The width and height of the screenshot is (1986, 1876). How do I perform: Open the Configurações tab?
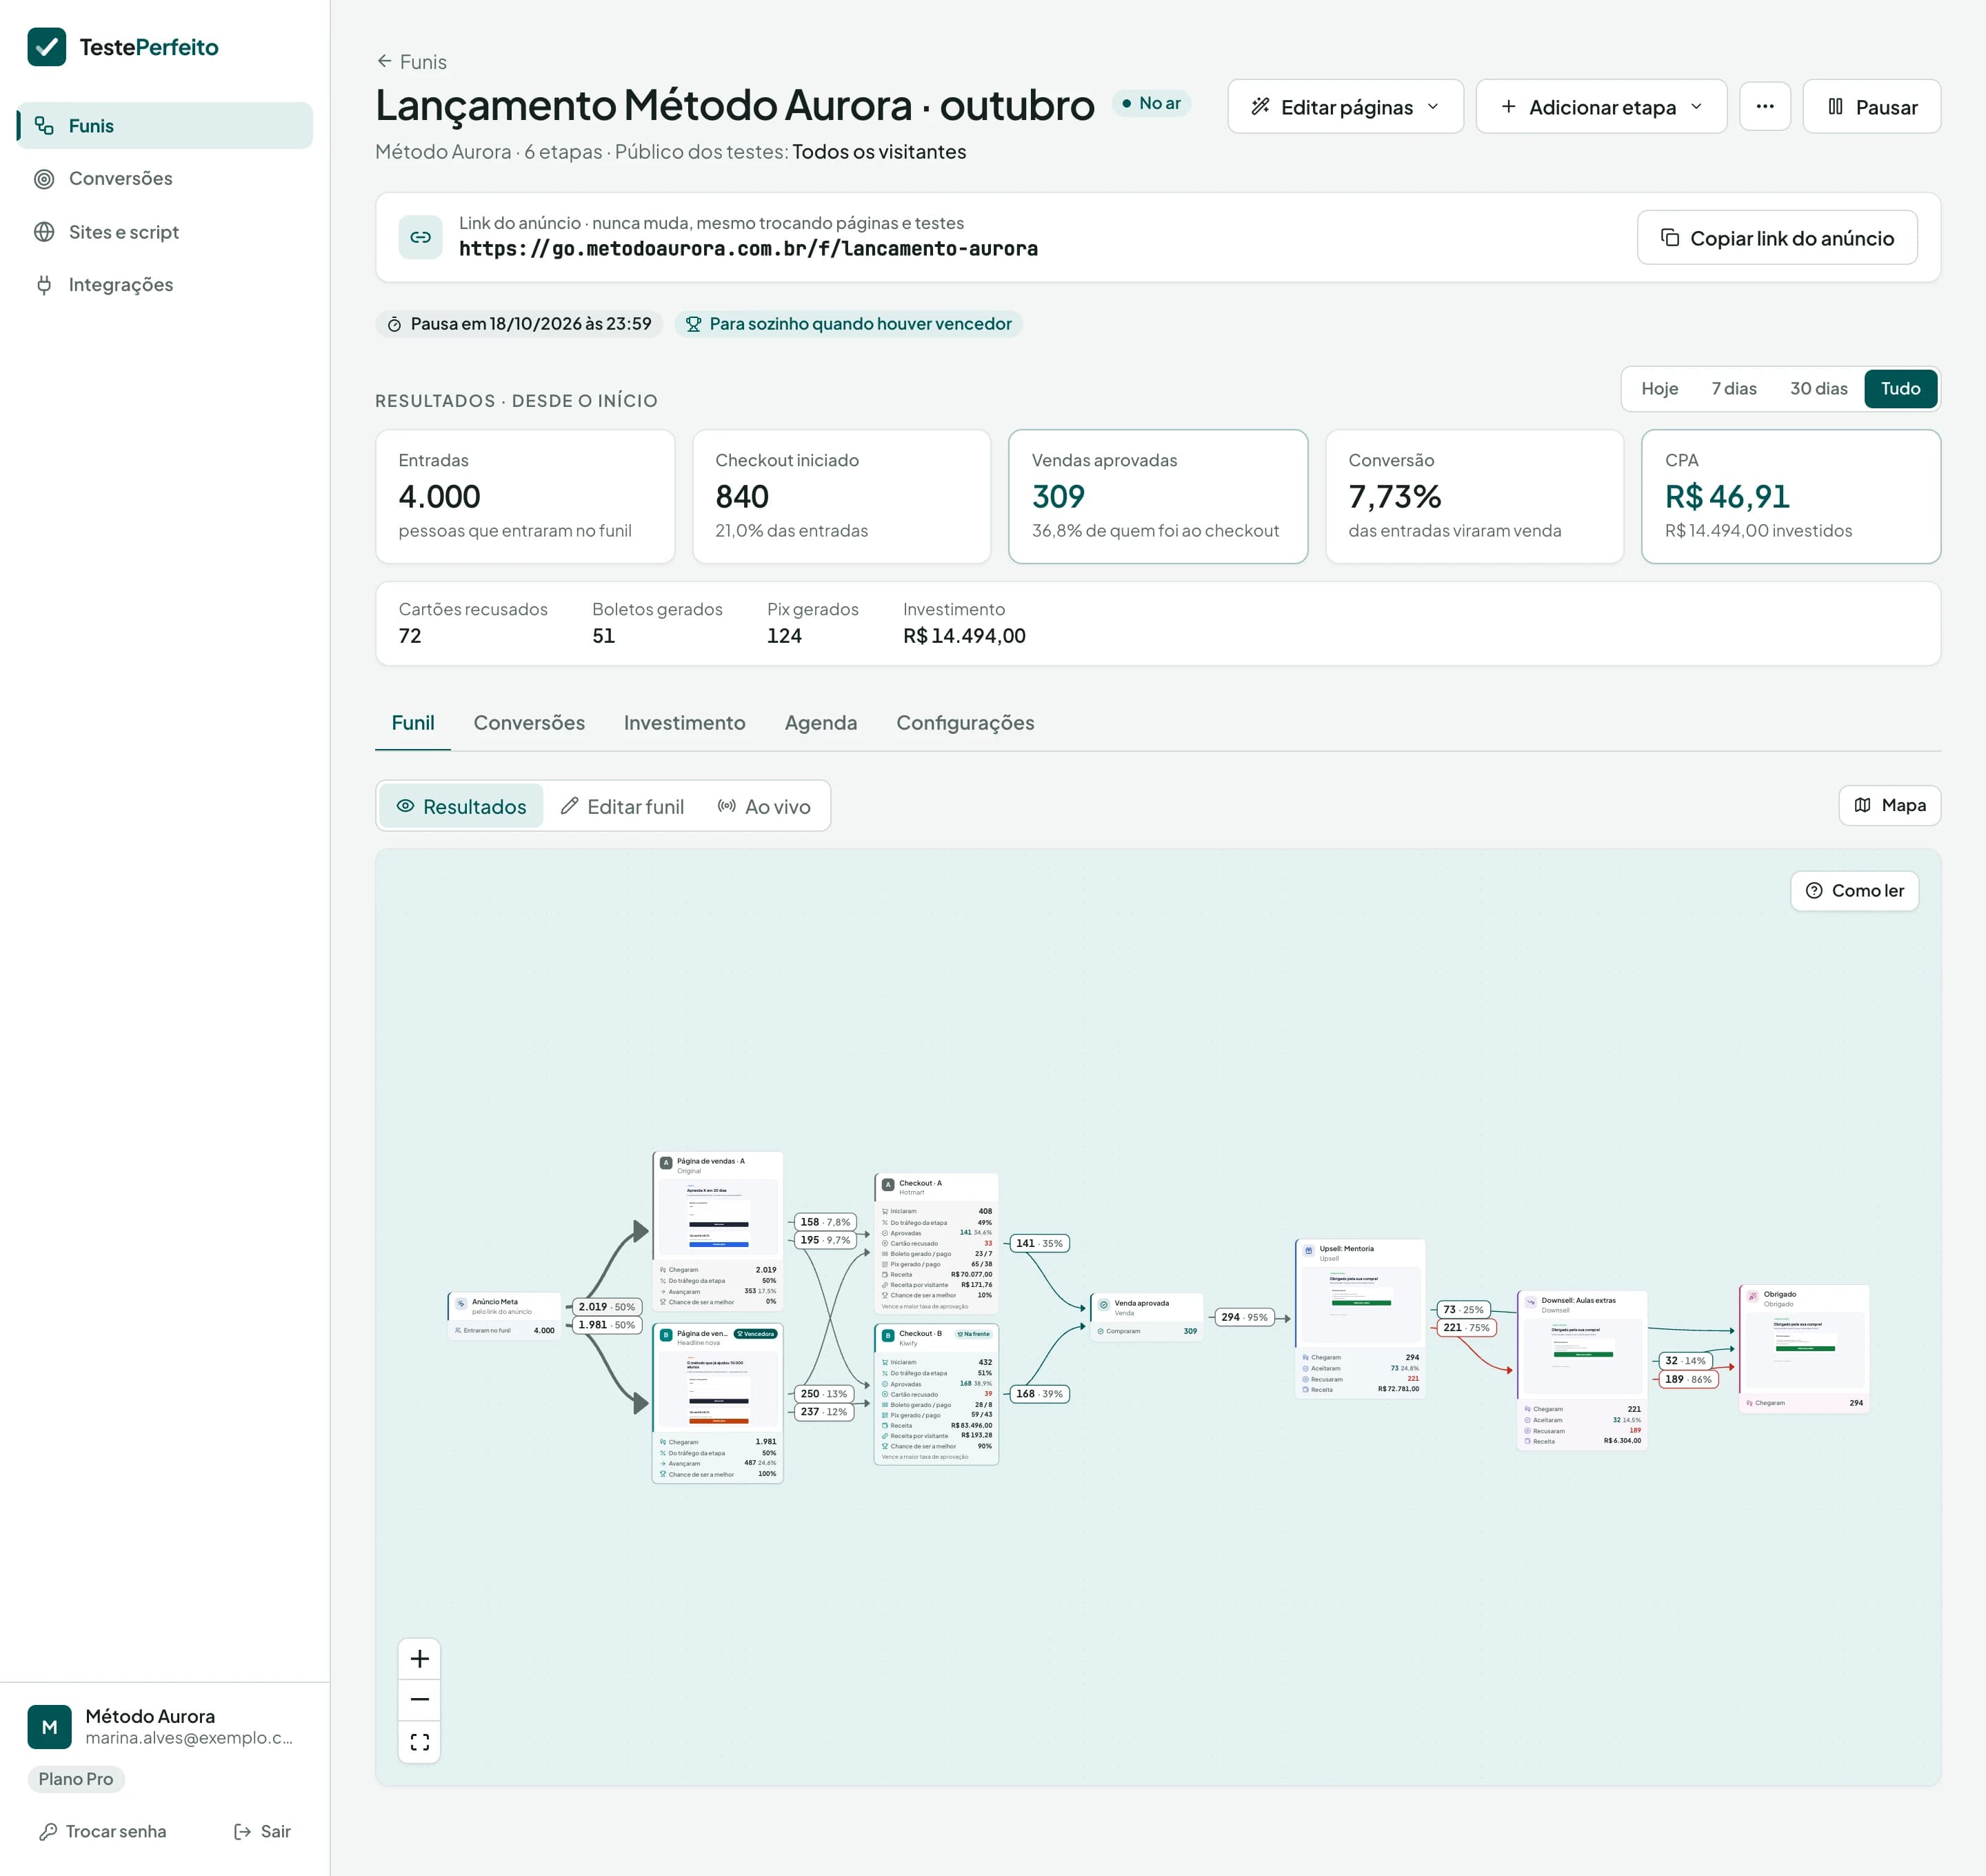pyautogui.click(x=965, y=723)
